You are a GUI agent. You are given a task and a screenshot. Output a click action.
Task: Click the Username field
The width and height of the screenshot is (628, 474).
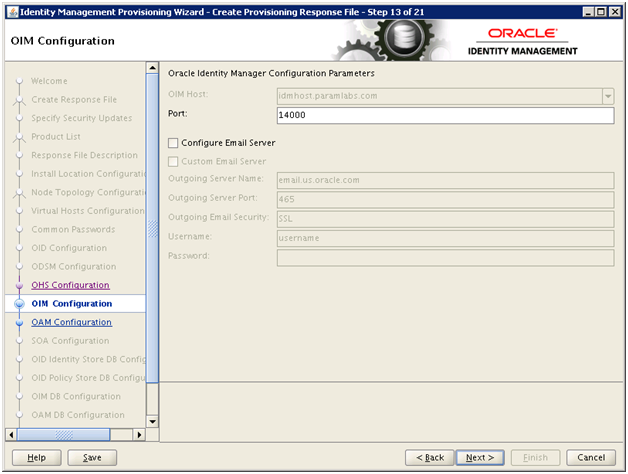click(445, 238)
